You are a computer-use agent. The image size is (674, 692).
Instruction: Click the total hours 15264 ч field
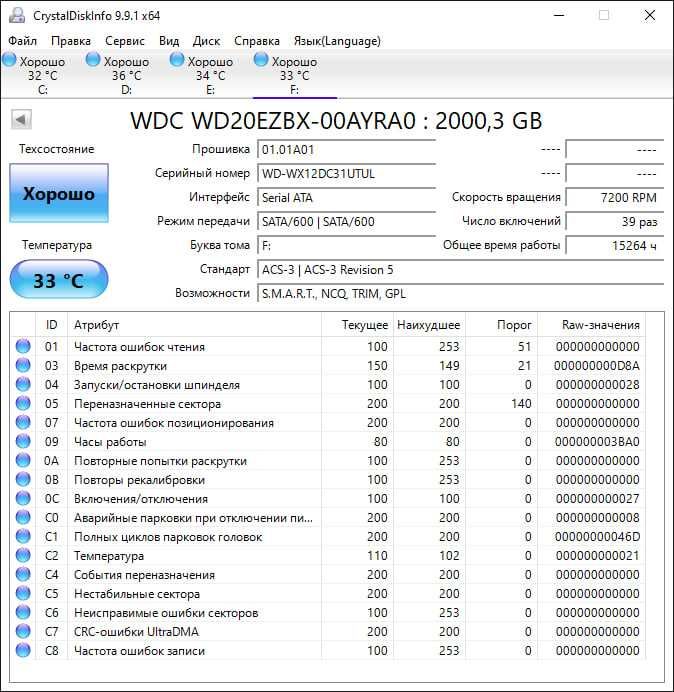click(x=615, y=245)
